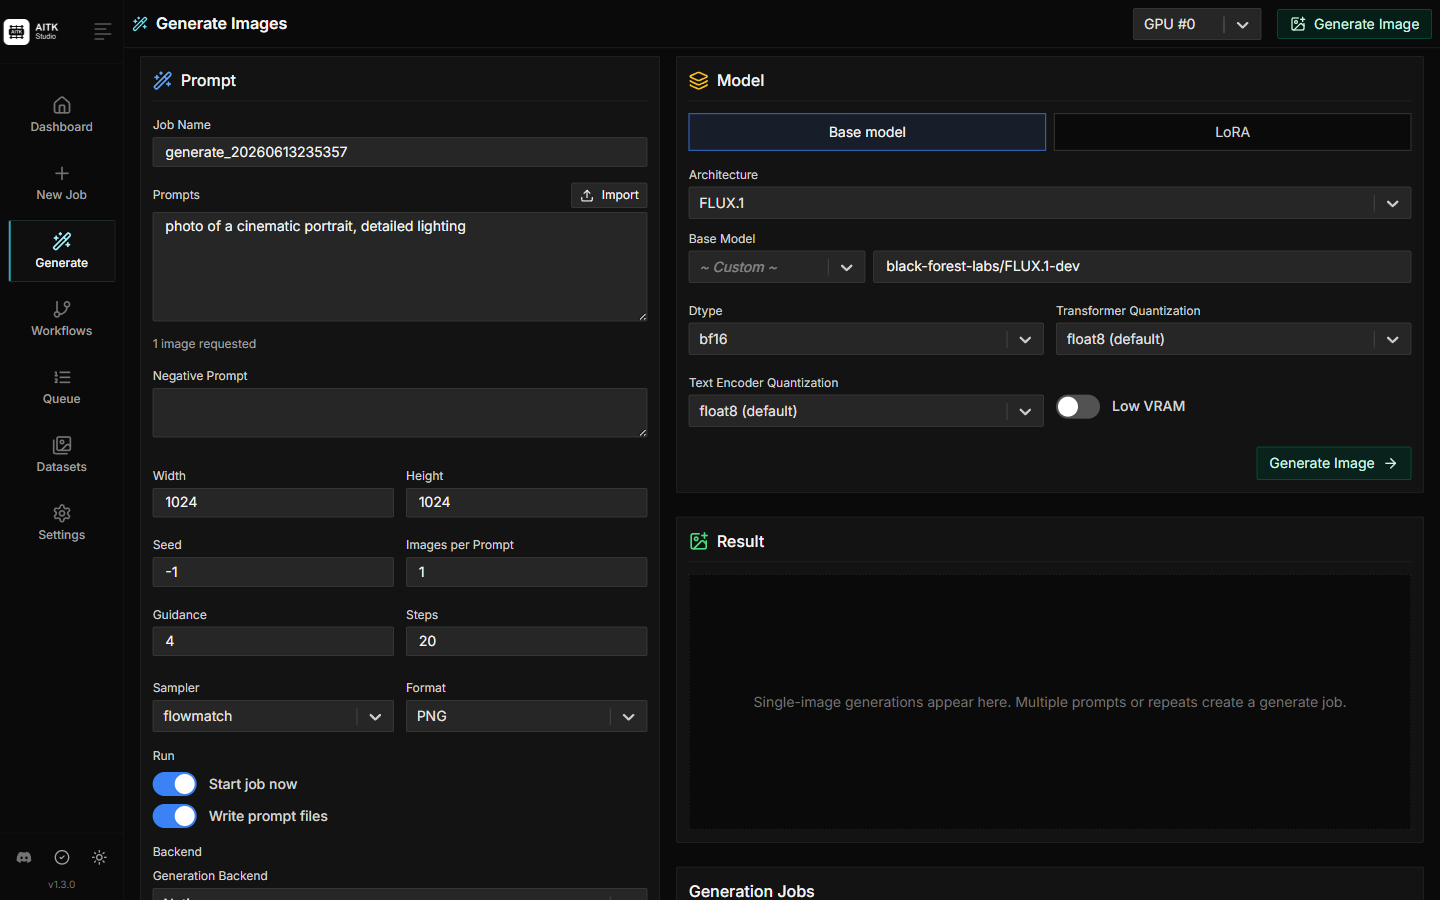The height and width of the screenshot is (900, 1440).
Task: Enable the Low VRAM switch
Action: click(x=1078, y=406)
